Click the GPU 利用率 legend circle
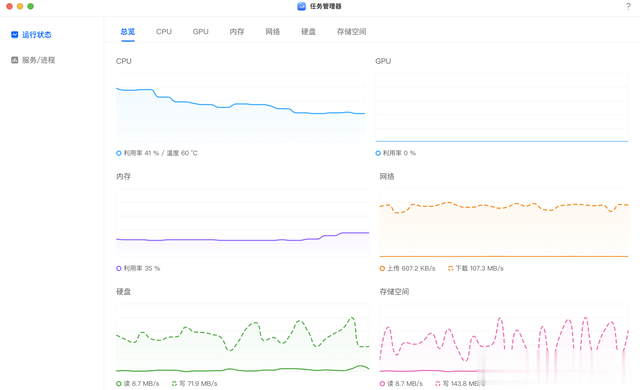The image size is (640, 390). pos(378,153)
